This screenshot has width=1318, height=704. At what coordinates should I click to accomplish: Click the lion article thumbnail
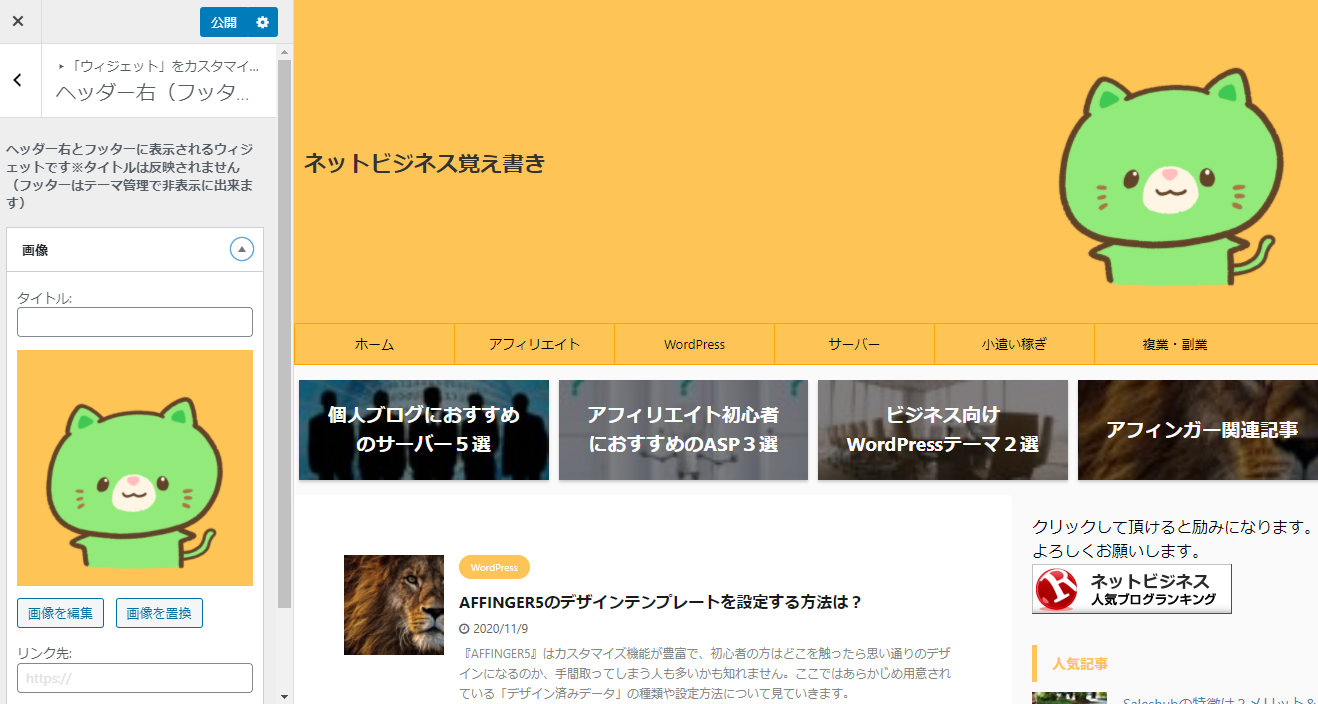pos(394,605)
